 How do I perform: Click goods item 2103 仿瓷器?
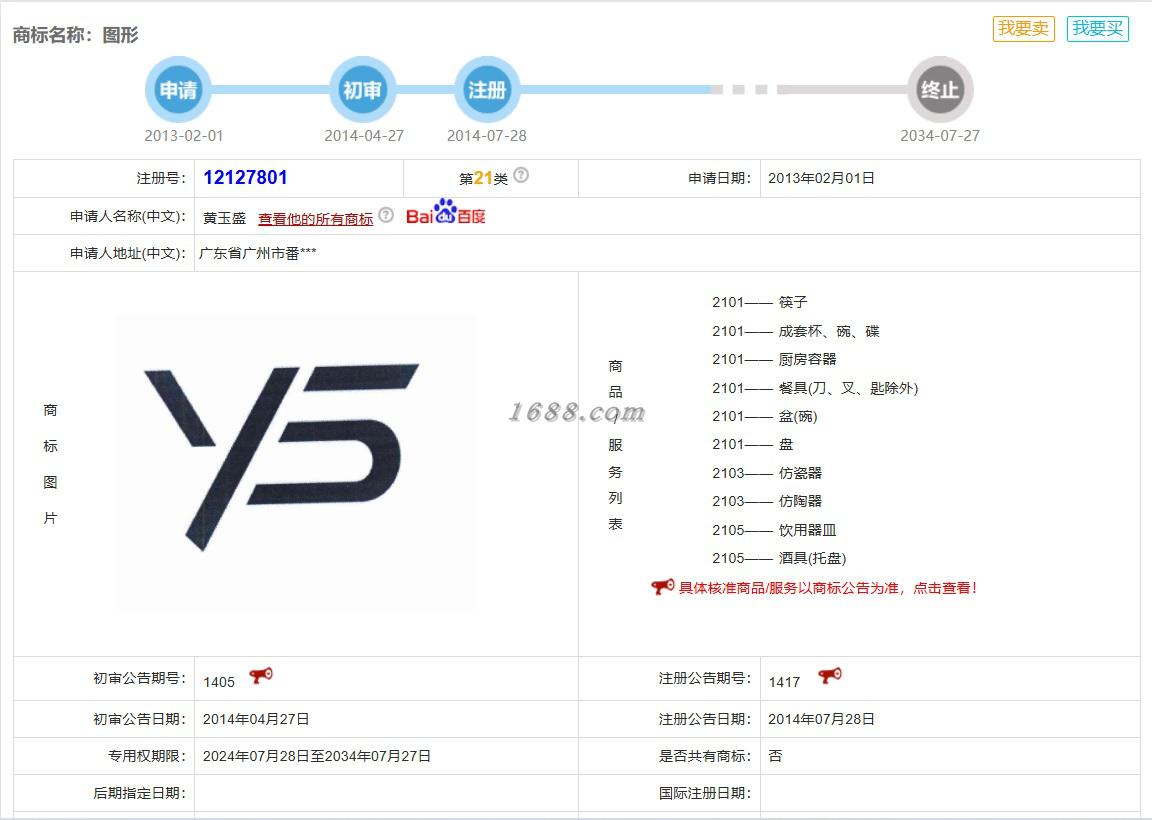pyautogui.click(x=767, y=473)
